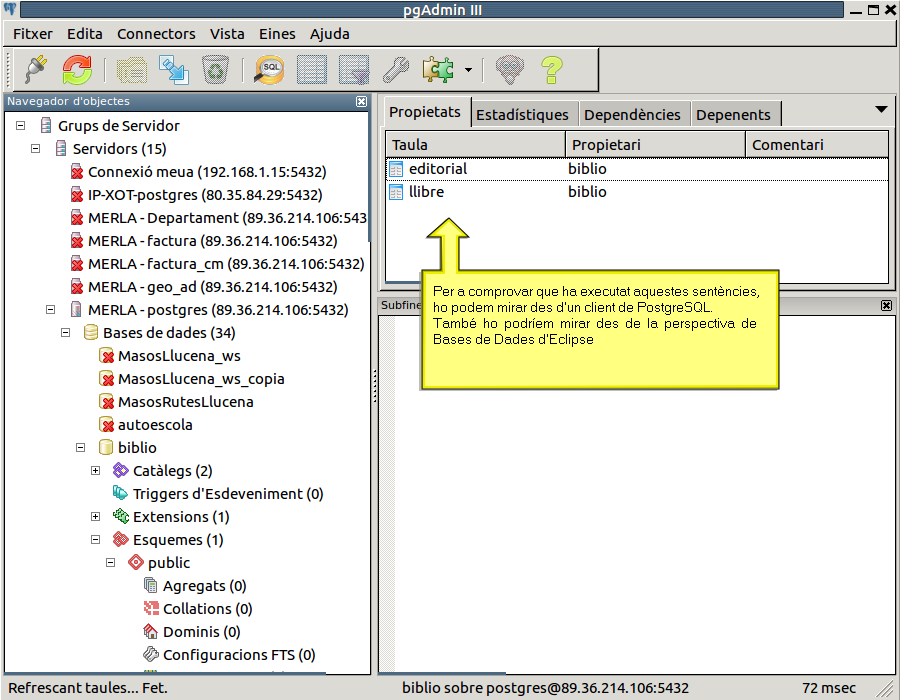Collapse the MERLA - postgres server node
Image resolution: width=900 pixels, height=700 pixels.
[51, 309]
